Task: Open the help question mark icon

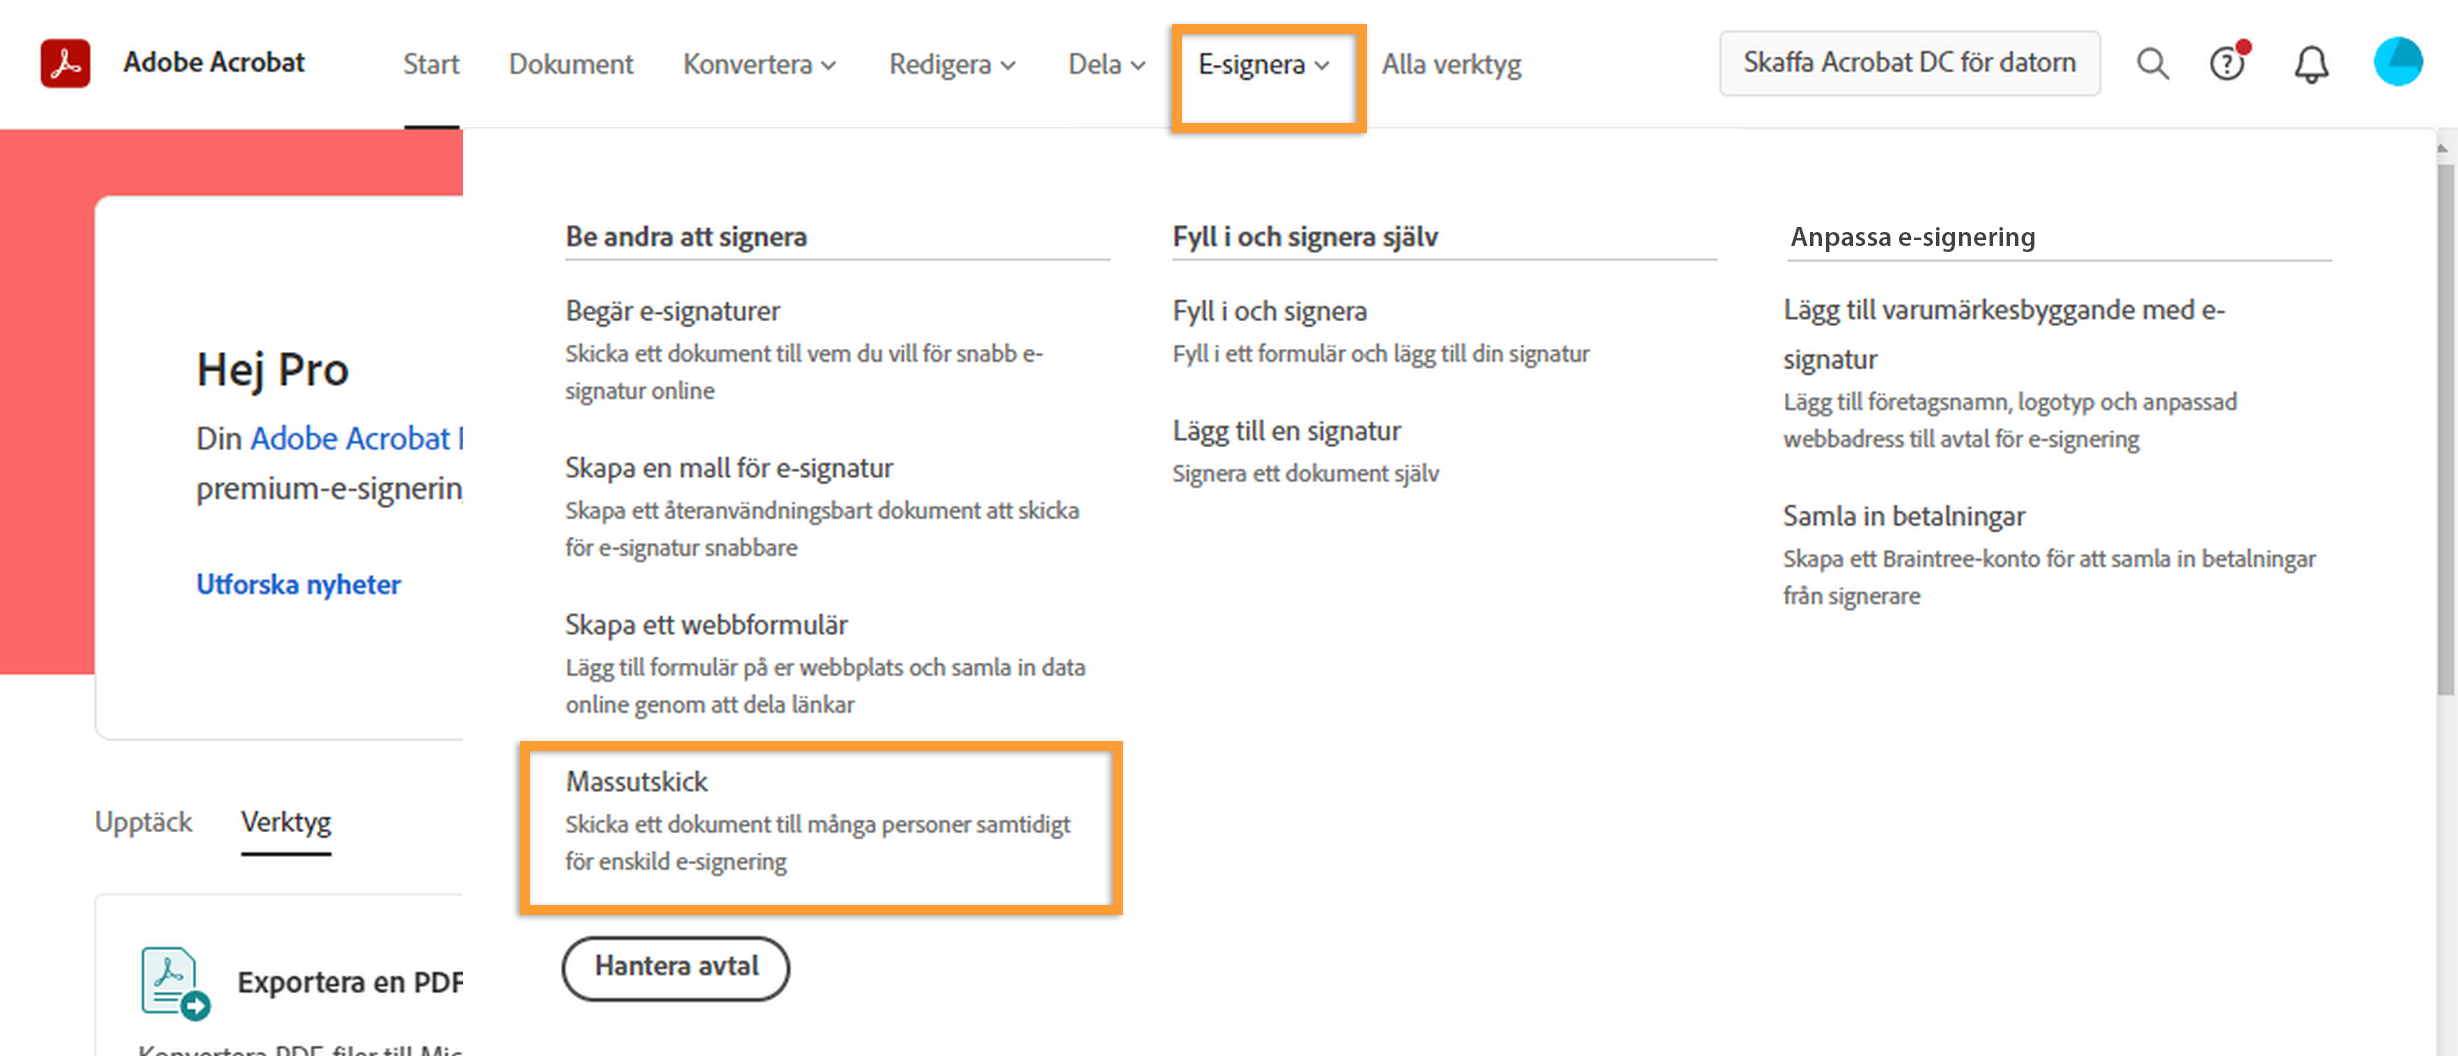Action: pos(2228,63)
